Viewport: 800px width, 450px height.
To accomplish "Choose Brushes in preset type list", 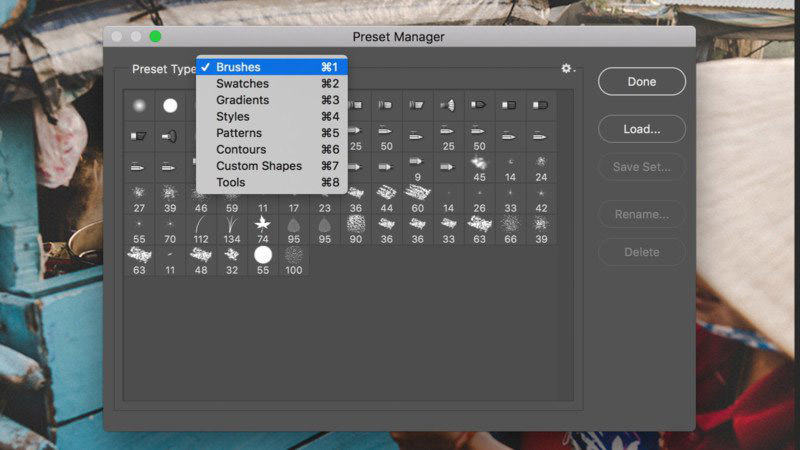I will pos(238,67).
